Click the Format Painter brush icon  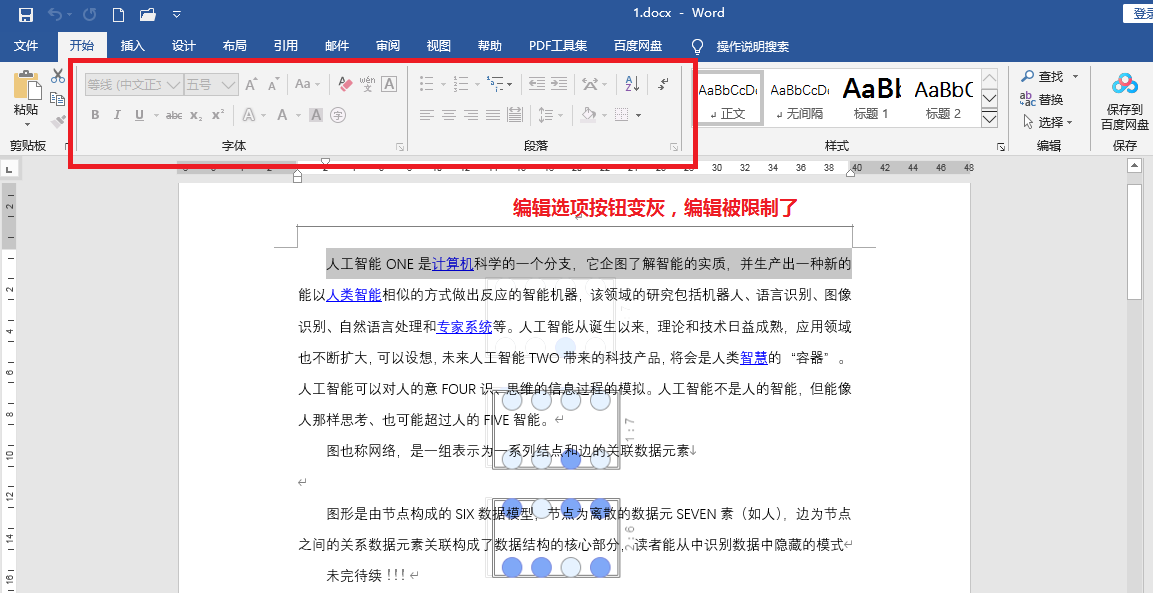point(58,121)
